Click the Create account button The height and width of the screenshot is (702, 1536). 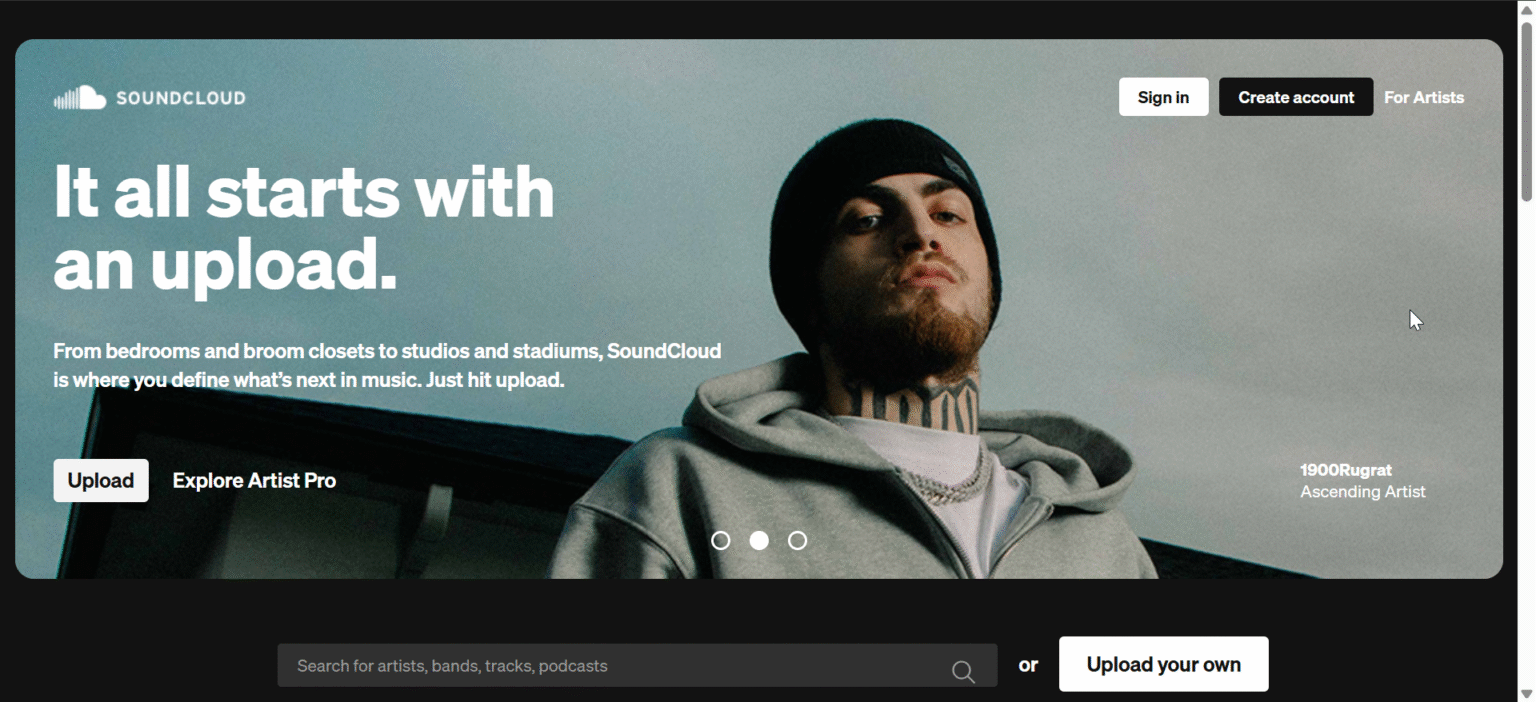coord(1296,97)
